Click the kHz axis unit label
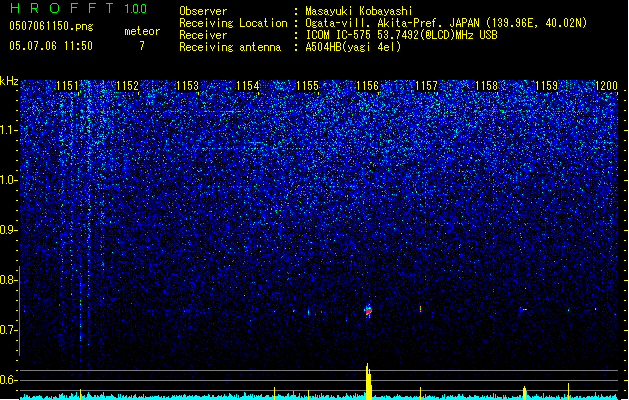Viewport: 629px width, 400px height. (9, 81)
